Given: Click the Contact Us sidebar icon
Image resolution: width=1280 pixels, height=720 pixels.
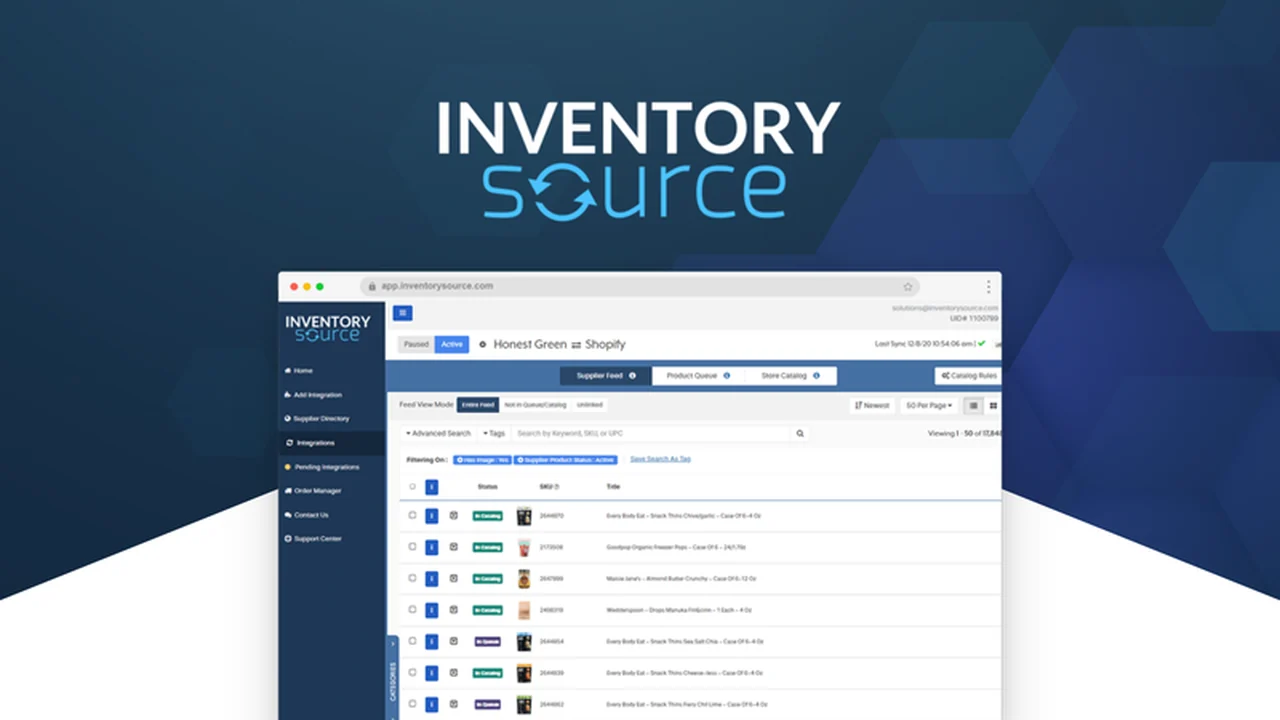Looking at the screenshot, I should tap(286, 515).
